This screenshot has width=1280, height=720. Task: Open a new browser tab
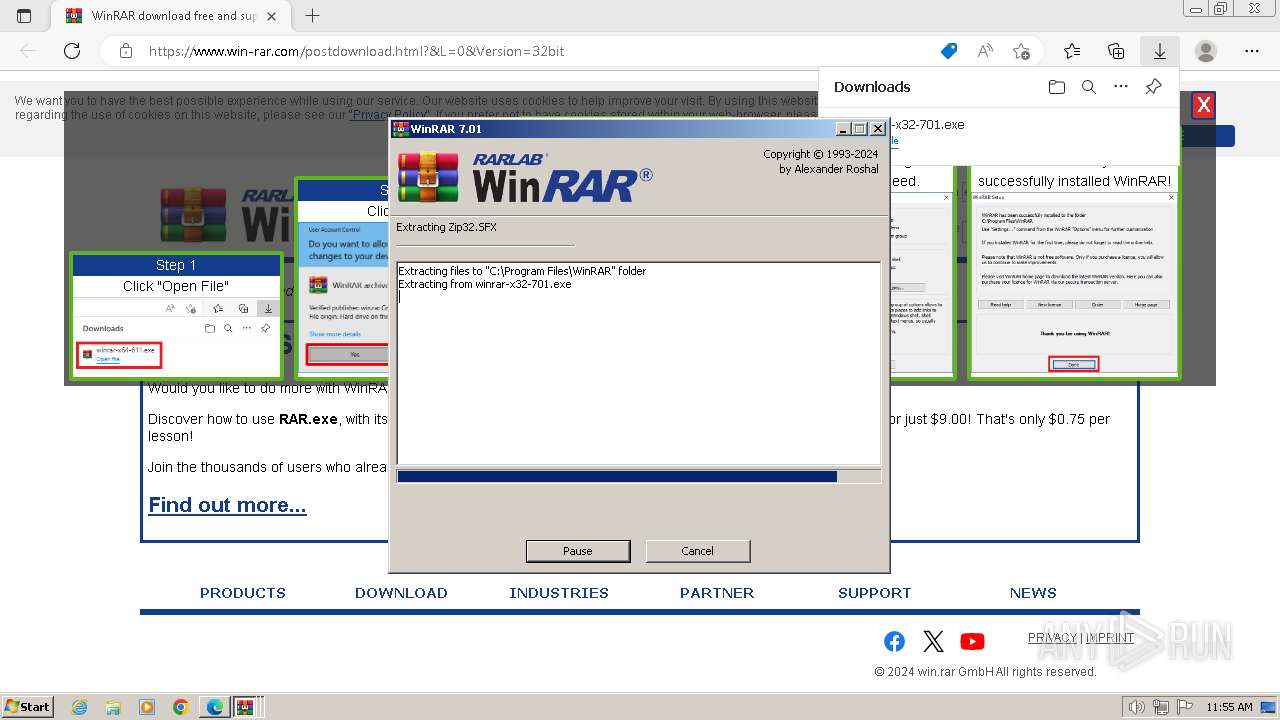pos(313,16)
